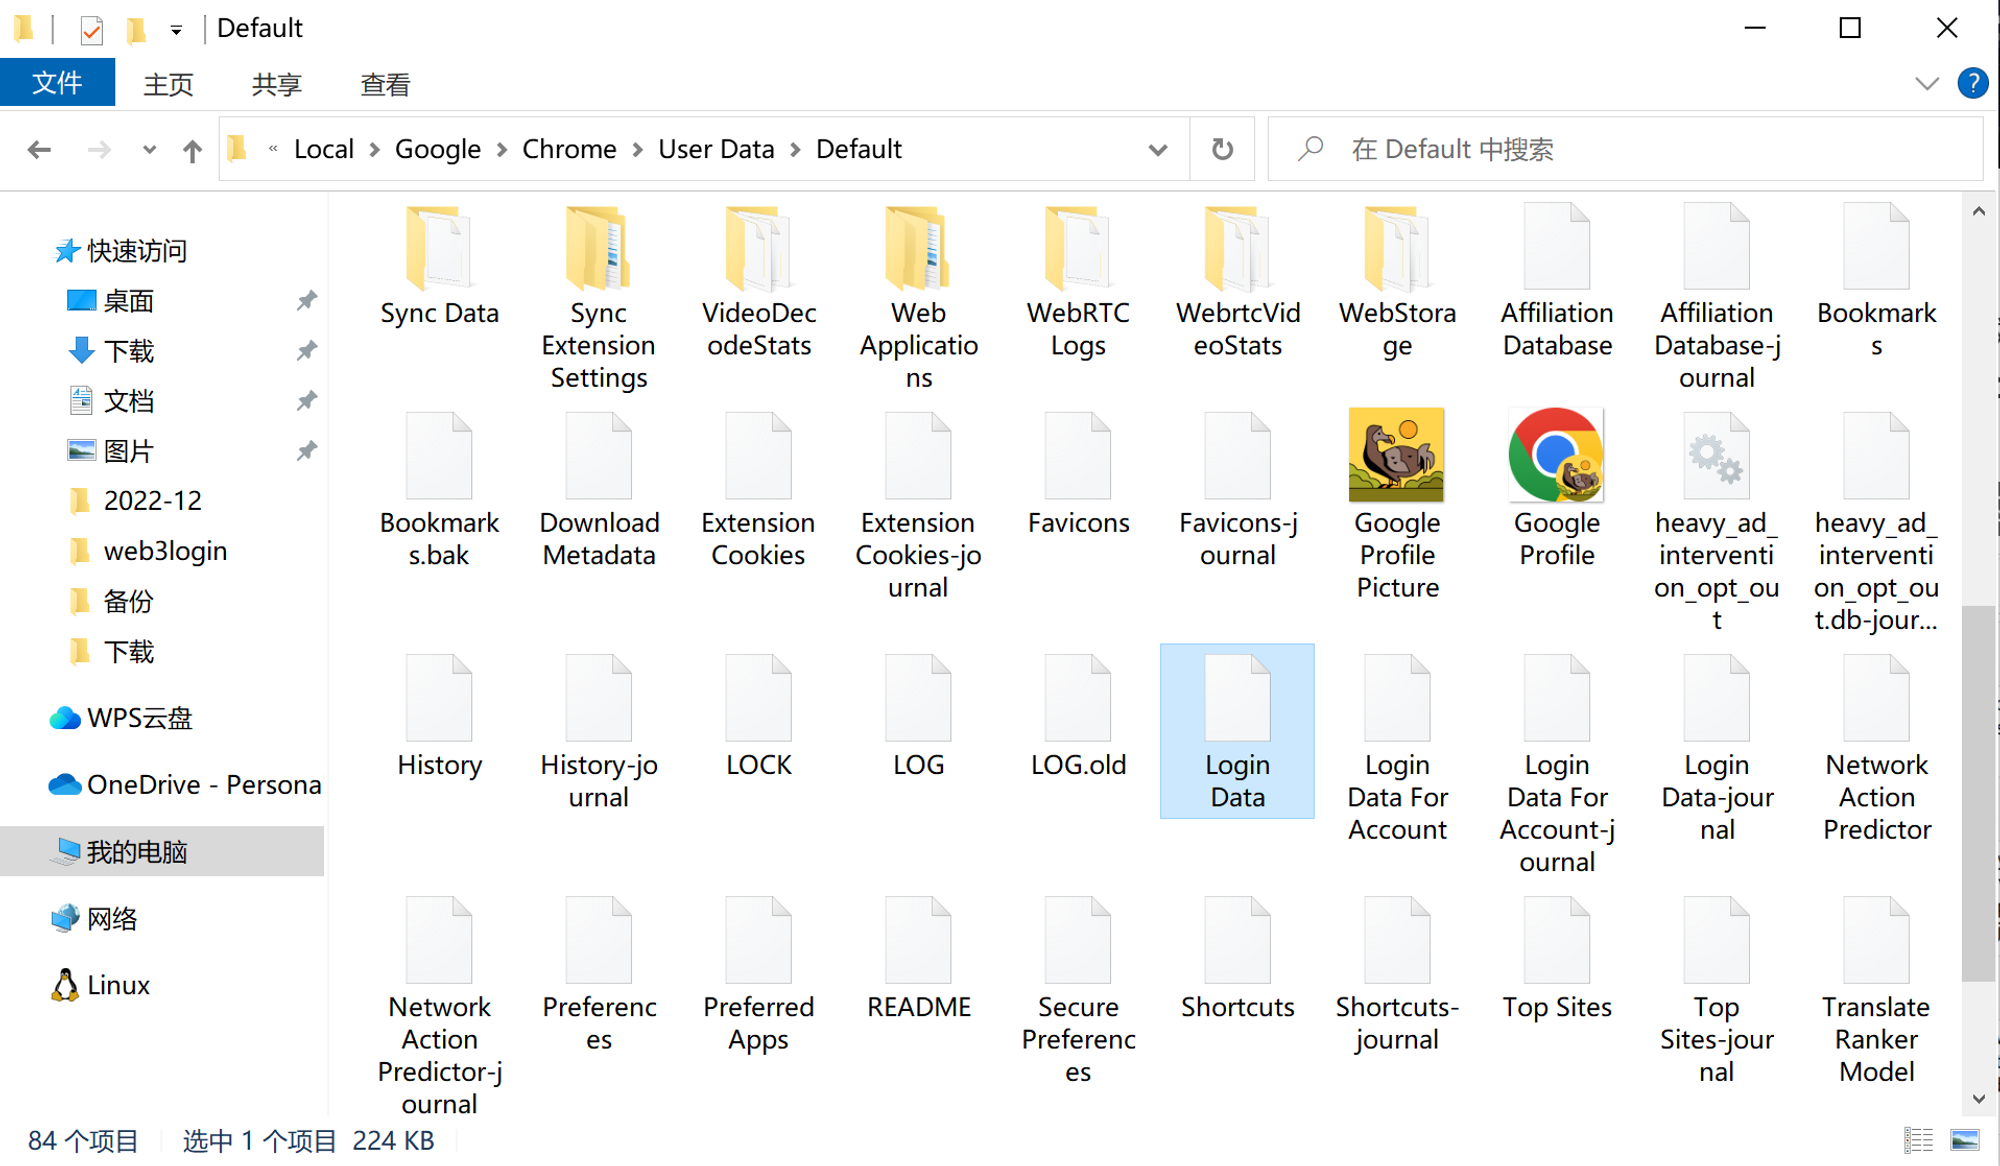Open the Google Profile Picture file

[x=1396, y=455]
